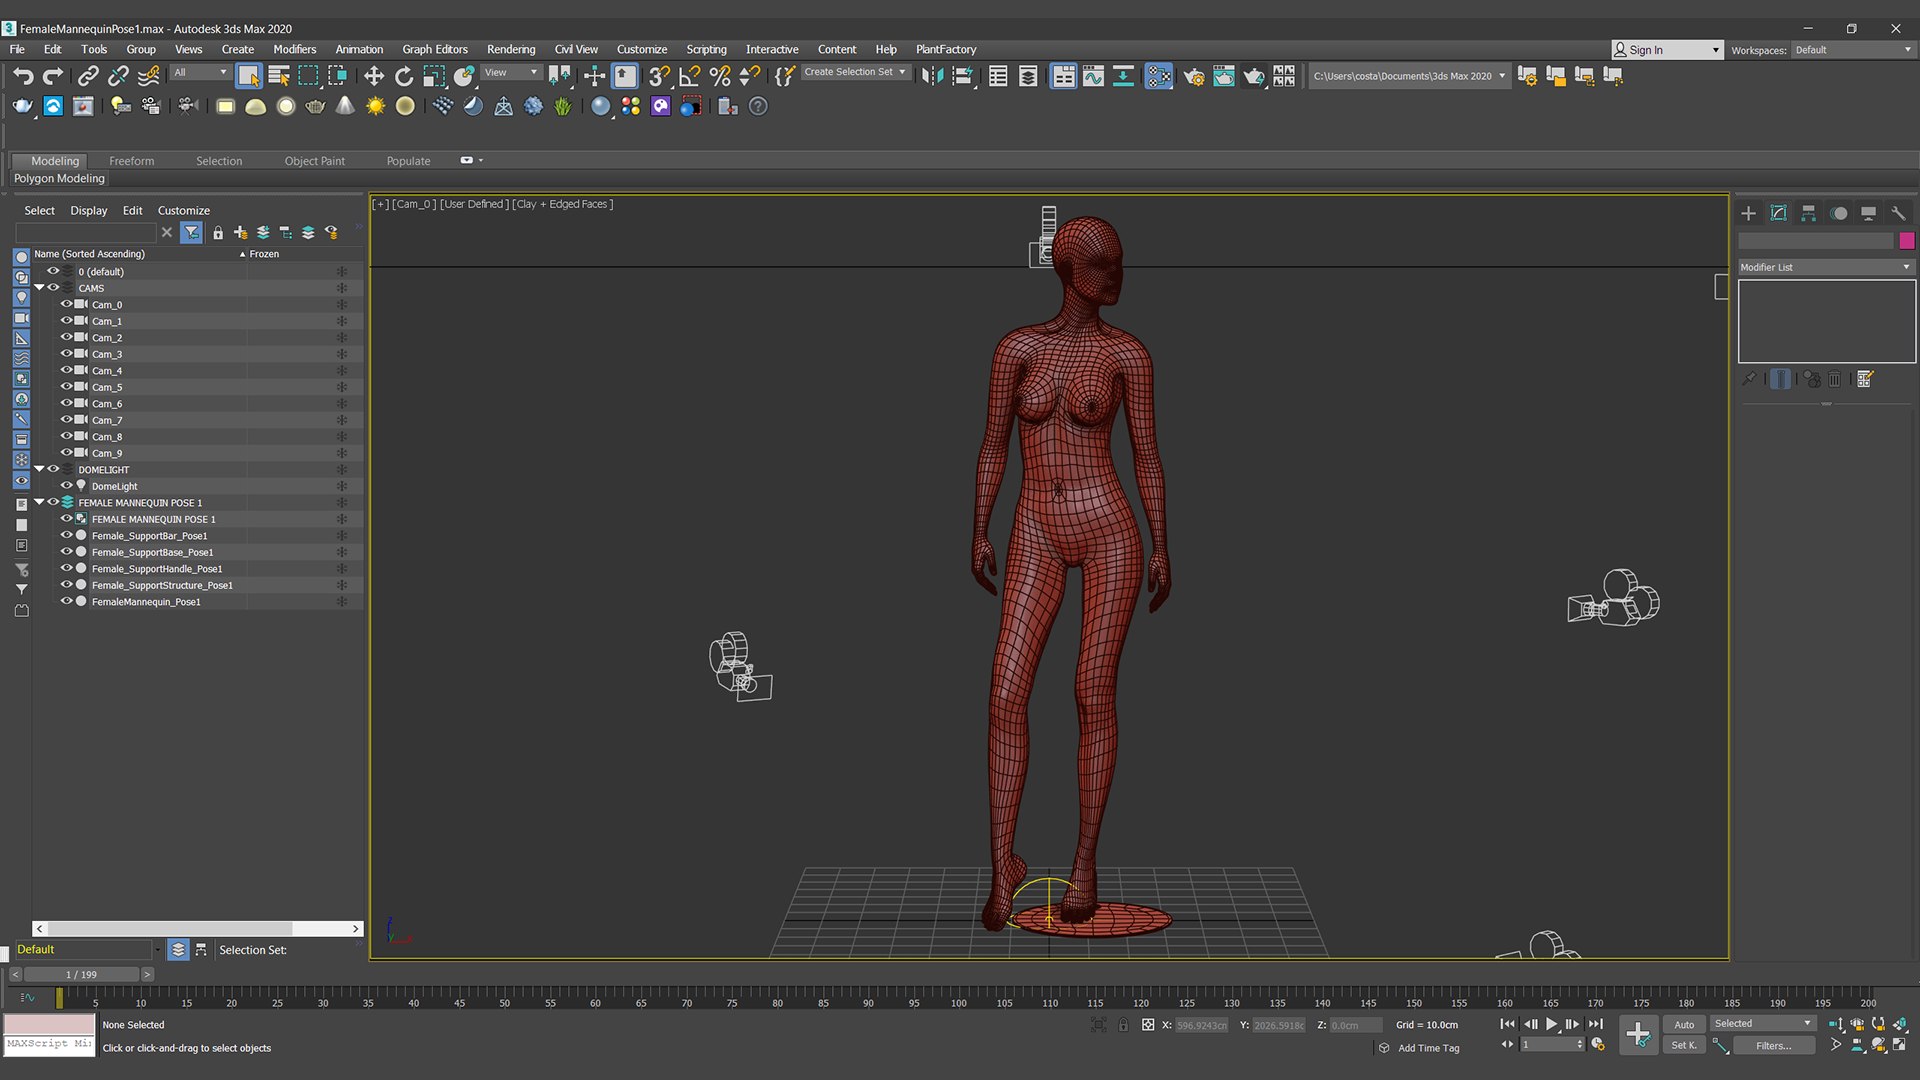Click the Scene Explorer search field
Screen dimensions: 1920x1080
click(x=86, y=232)
